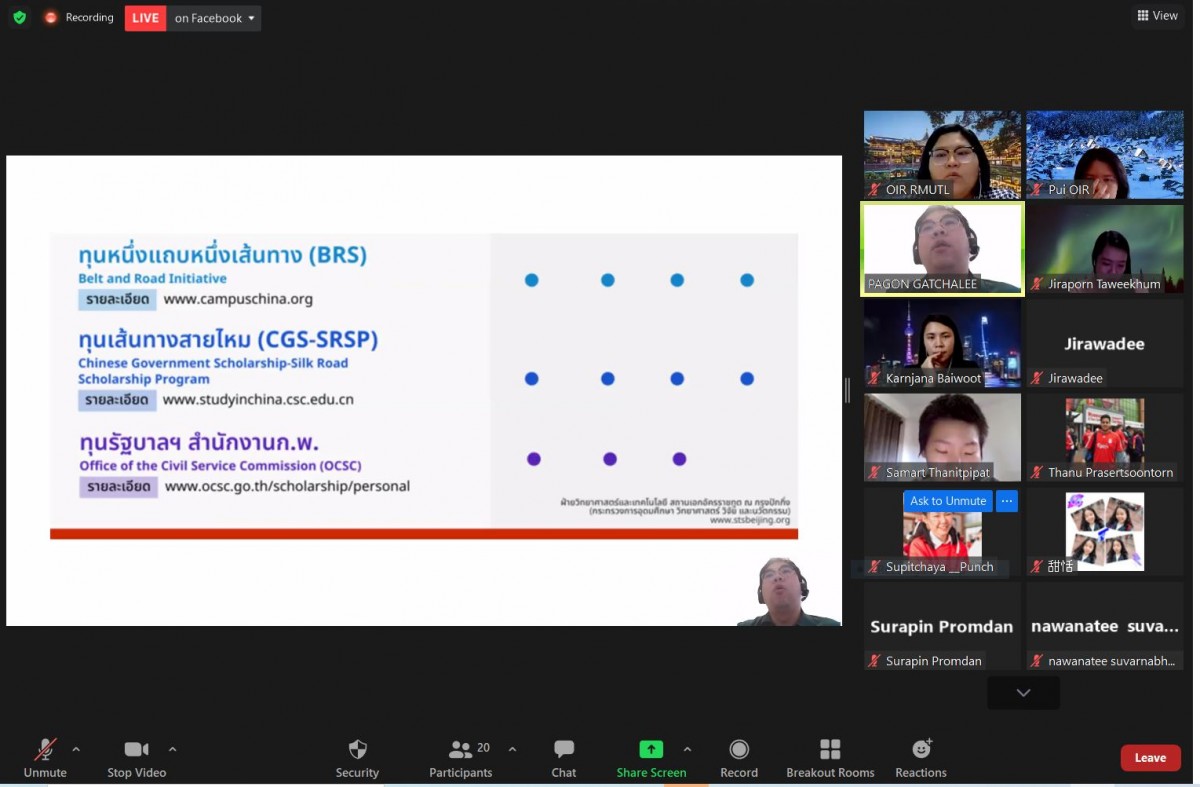
Task: Click Office of the Civil Service Commission text
Action: pyautogui.click(x=221, y=466)
